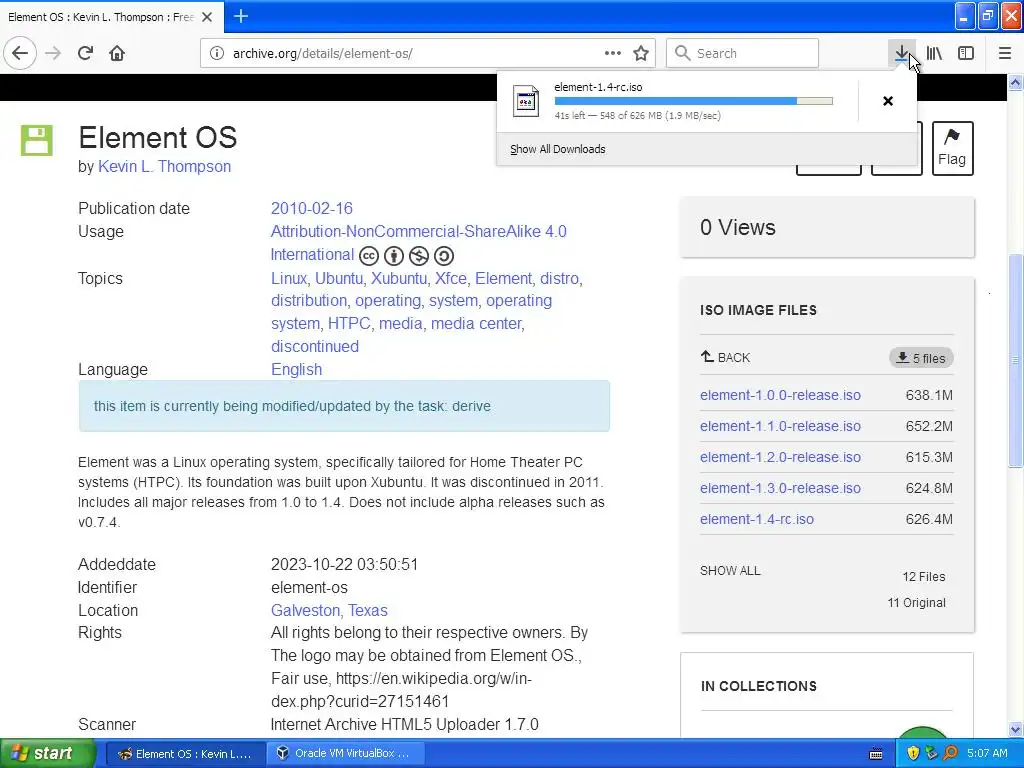Click the English language link
The height and width of the screenshot is (768, 1024).
[296, 369]
